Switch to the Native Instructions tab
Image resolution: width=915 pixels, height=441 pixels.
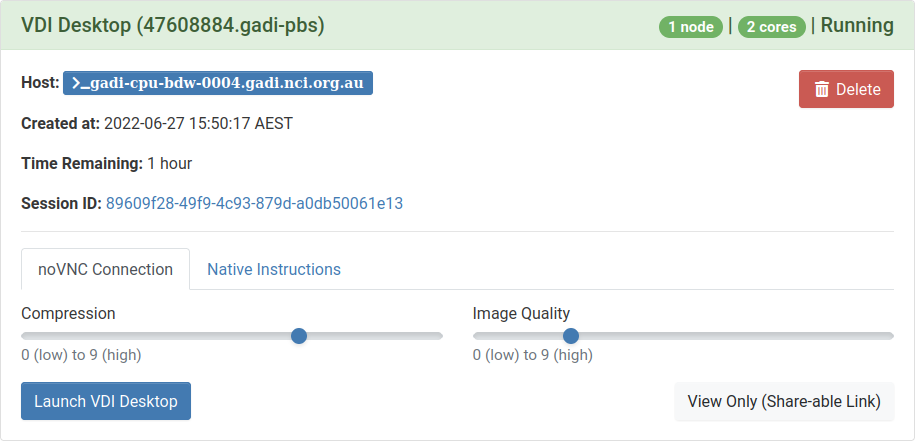[274, 270]
